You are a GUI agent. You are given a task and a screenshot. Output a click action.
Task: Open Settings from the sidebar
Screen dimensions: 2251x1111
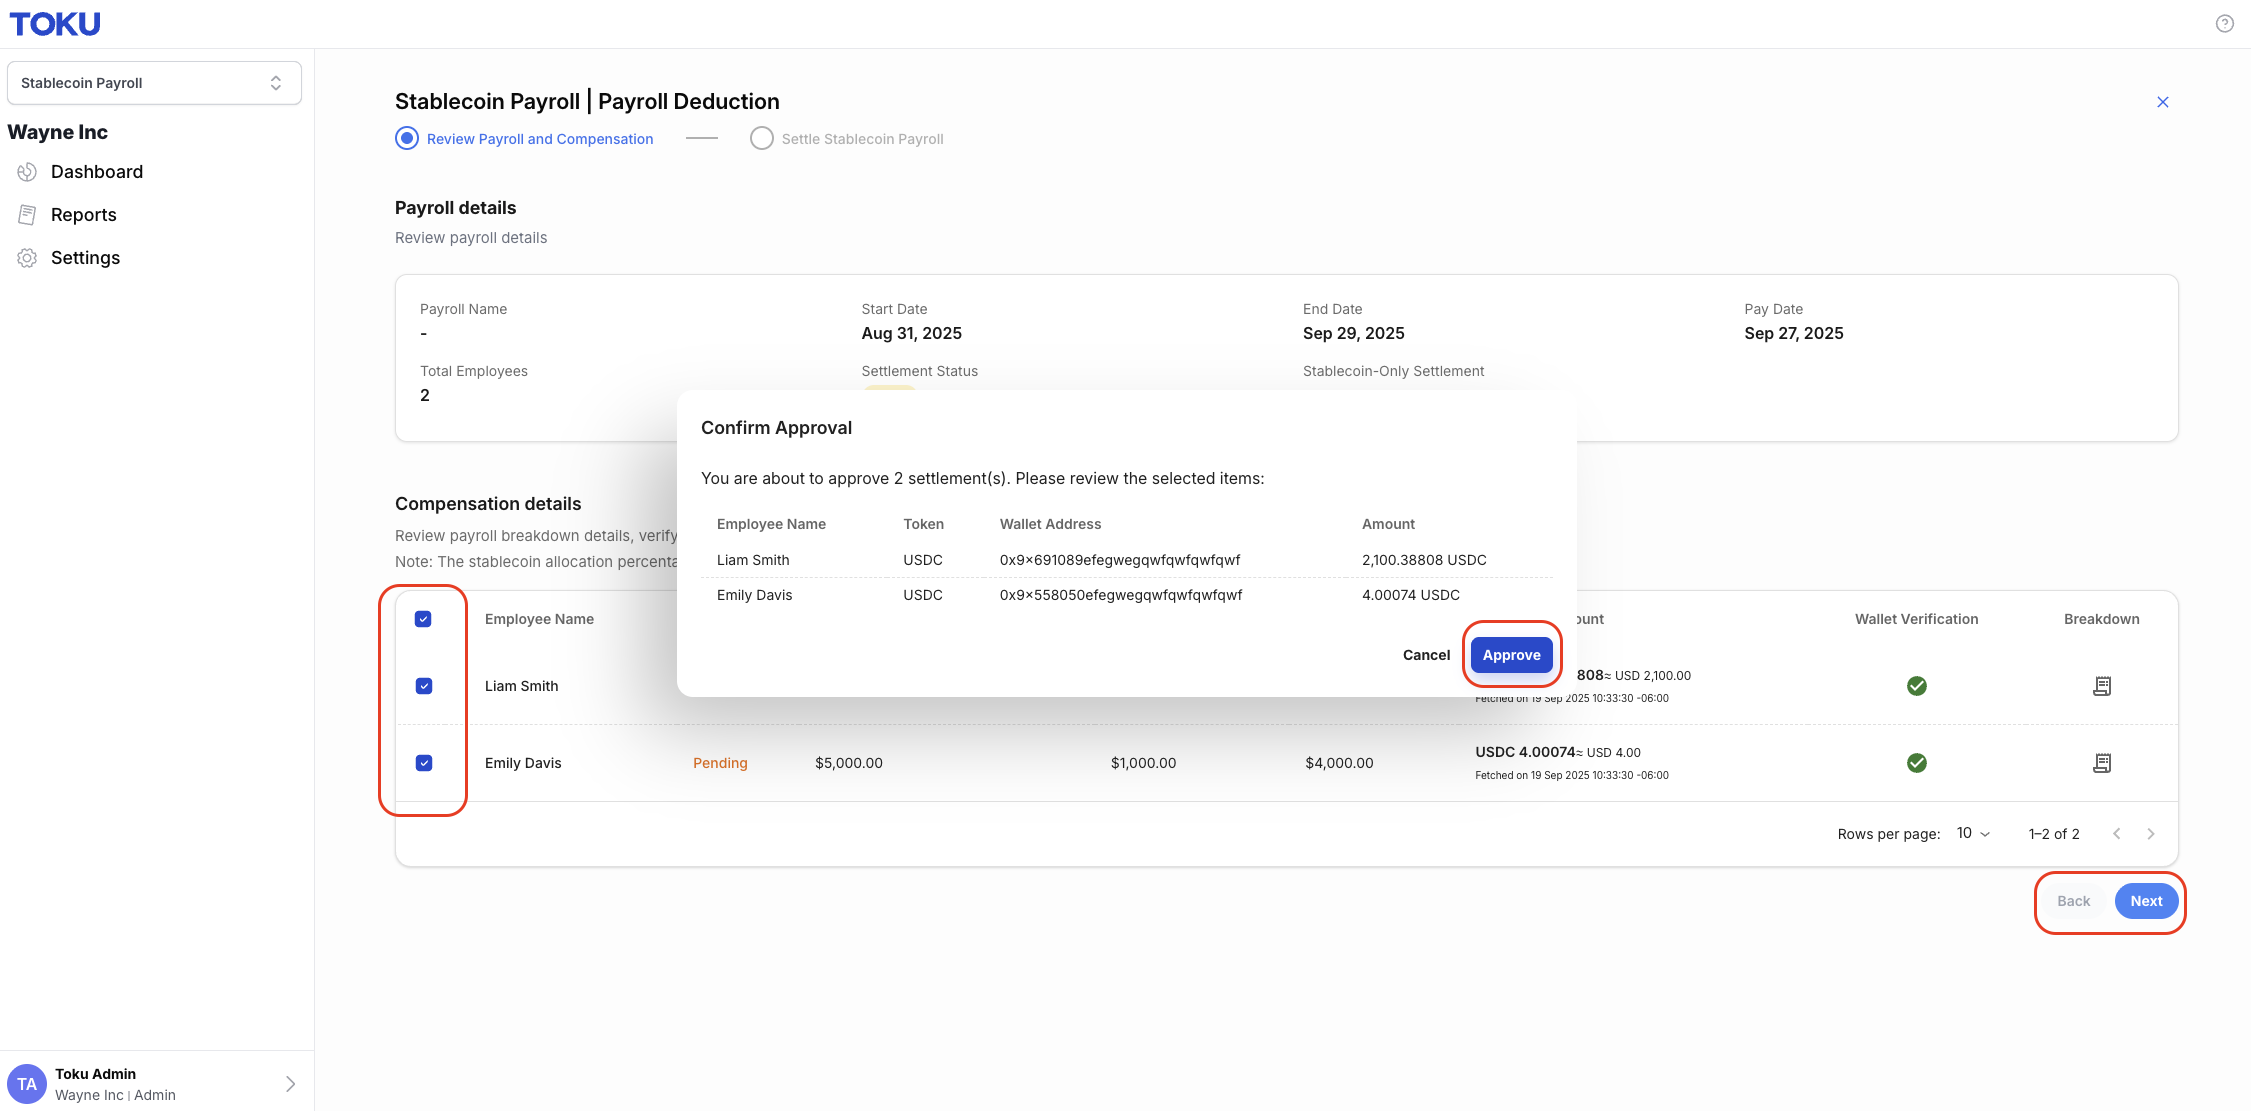click(x=85, y=258)
